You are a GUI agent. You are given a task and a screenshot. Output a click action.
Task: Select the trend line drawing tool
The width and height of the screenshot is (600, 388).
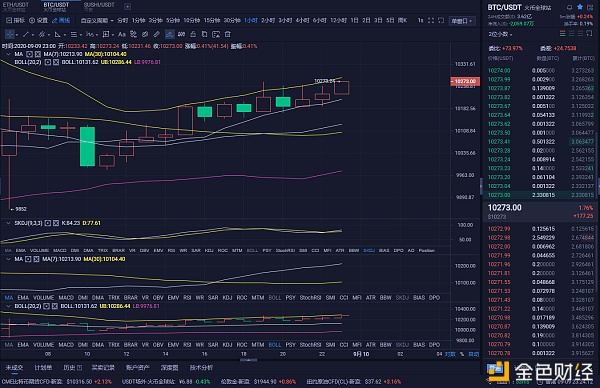click(26, 34)
